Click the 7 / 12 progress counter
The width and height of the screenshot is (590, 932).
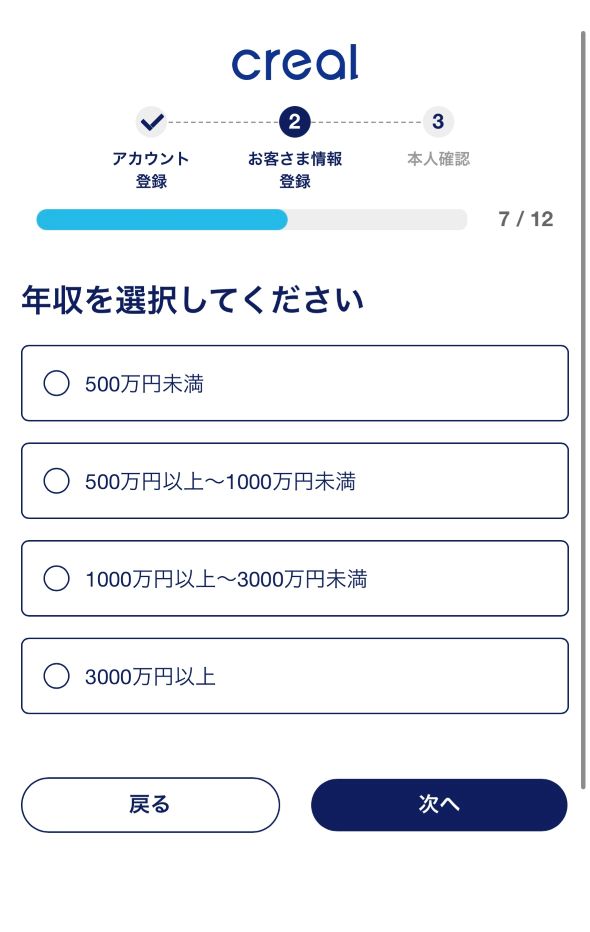tap(526, 219)
